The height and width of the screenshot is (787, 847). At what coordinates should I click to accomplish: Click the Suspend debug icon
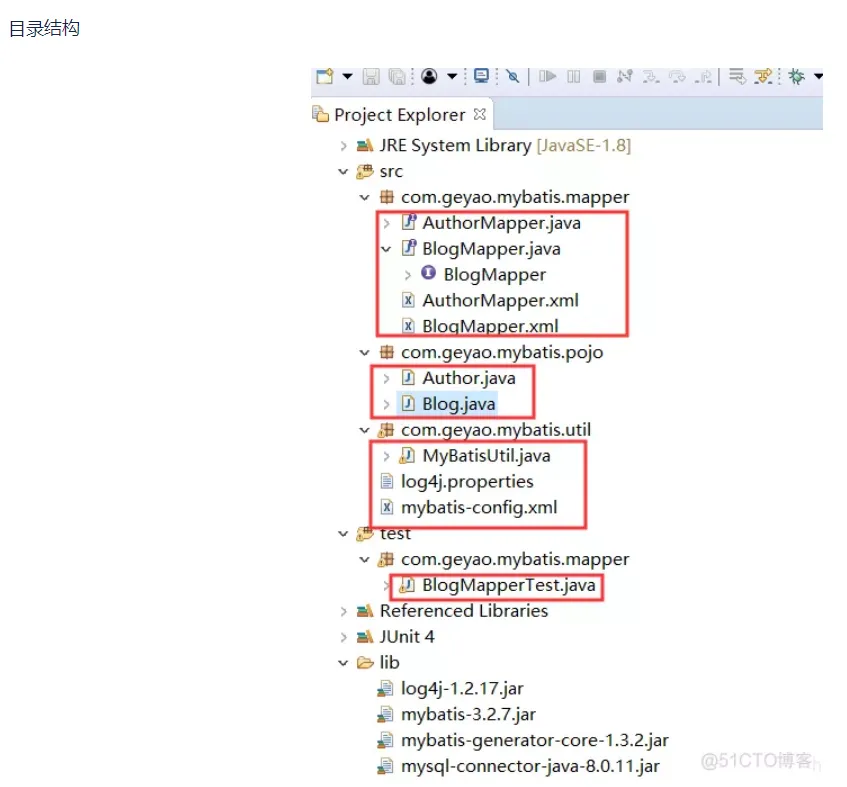click(574, 77)
